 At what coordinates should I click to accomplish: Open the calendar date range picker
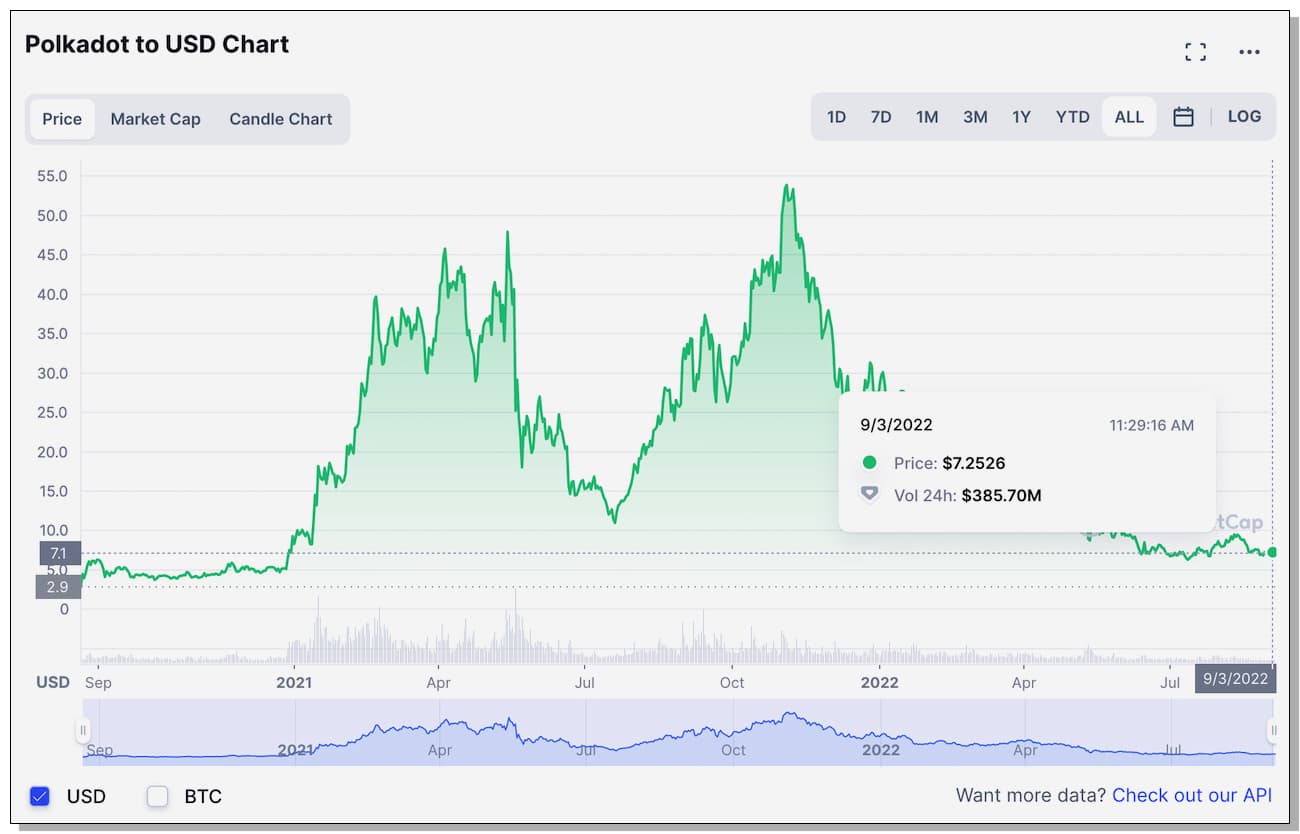pos(1183,117)
